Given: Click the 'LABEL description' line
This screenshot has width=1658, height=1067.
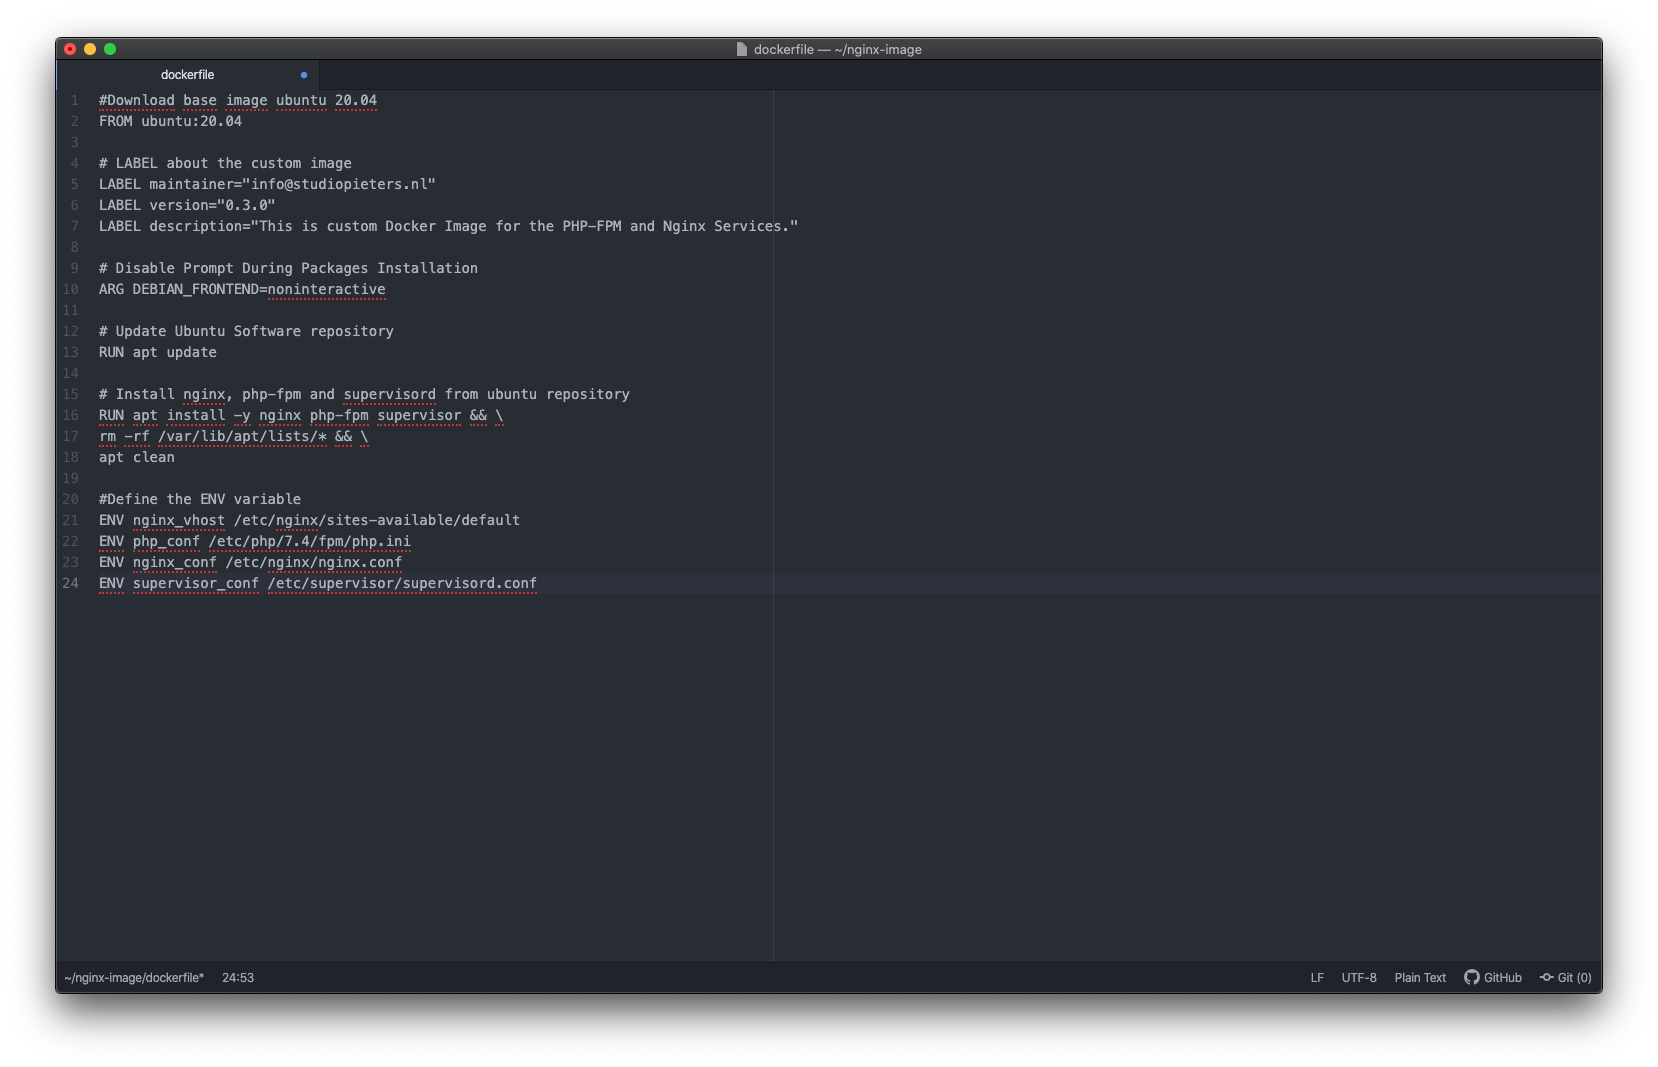Looking at the screenshot, I should pos(448,226).
